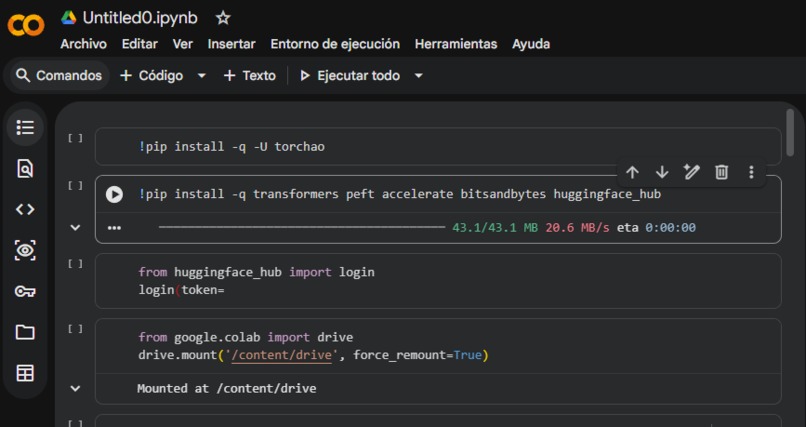This screenshot has width=806, height=427.
Task: Click the 'Mounted at /content/drive' output text
Action: (x=227, y=388)
